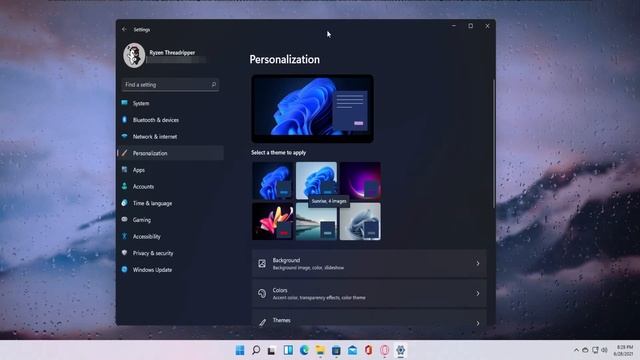640x360 pixels.
Task: Open the taskbar clock and date
Action: click(624, 351)
